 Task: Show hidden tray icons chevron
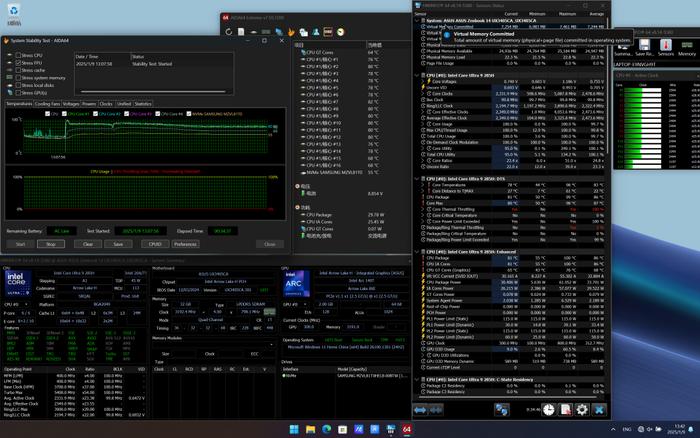(x=613, y=429)
